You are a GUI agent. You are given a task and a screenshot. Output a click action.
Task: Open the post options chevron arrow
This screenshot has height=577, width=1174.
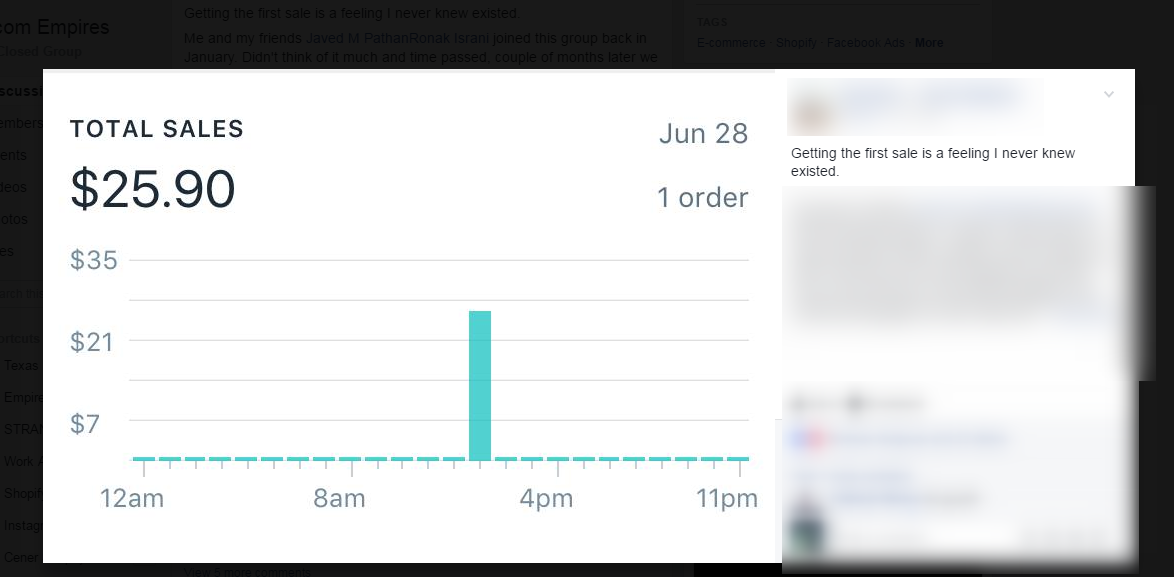pos(1108,94)
